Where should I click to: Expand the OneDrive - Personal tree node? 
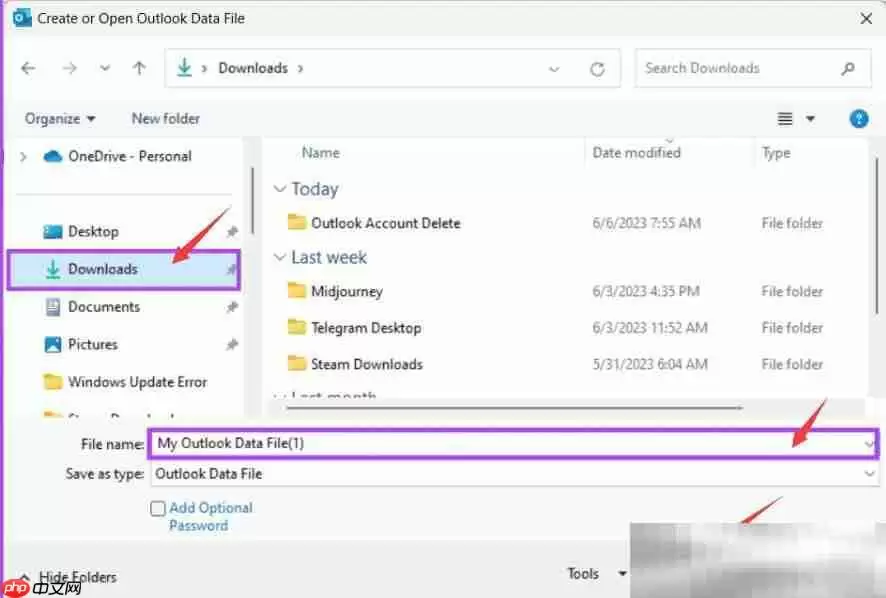[24, 156]
